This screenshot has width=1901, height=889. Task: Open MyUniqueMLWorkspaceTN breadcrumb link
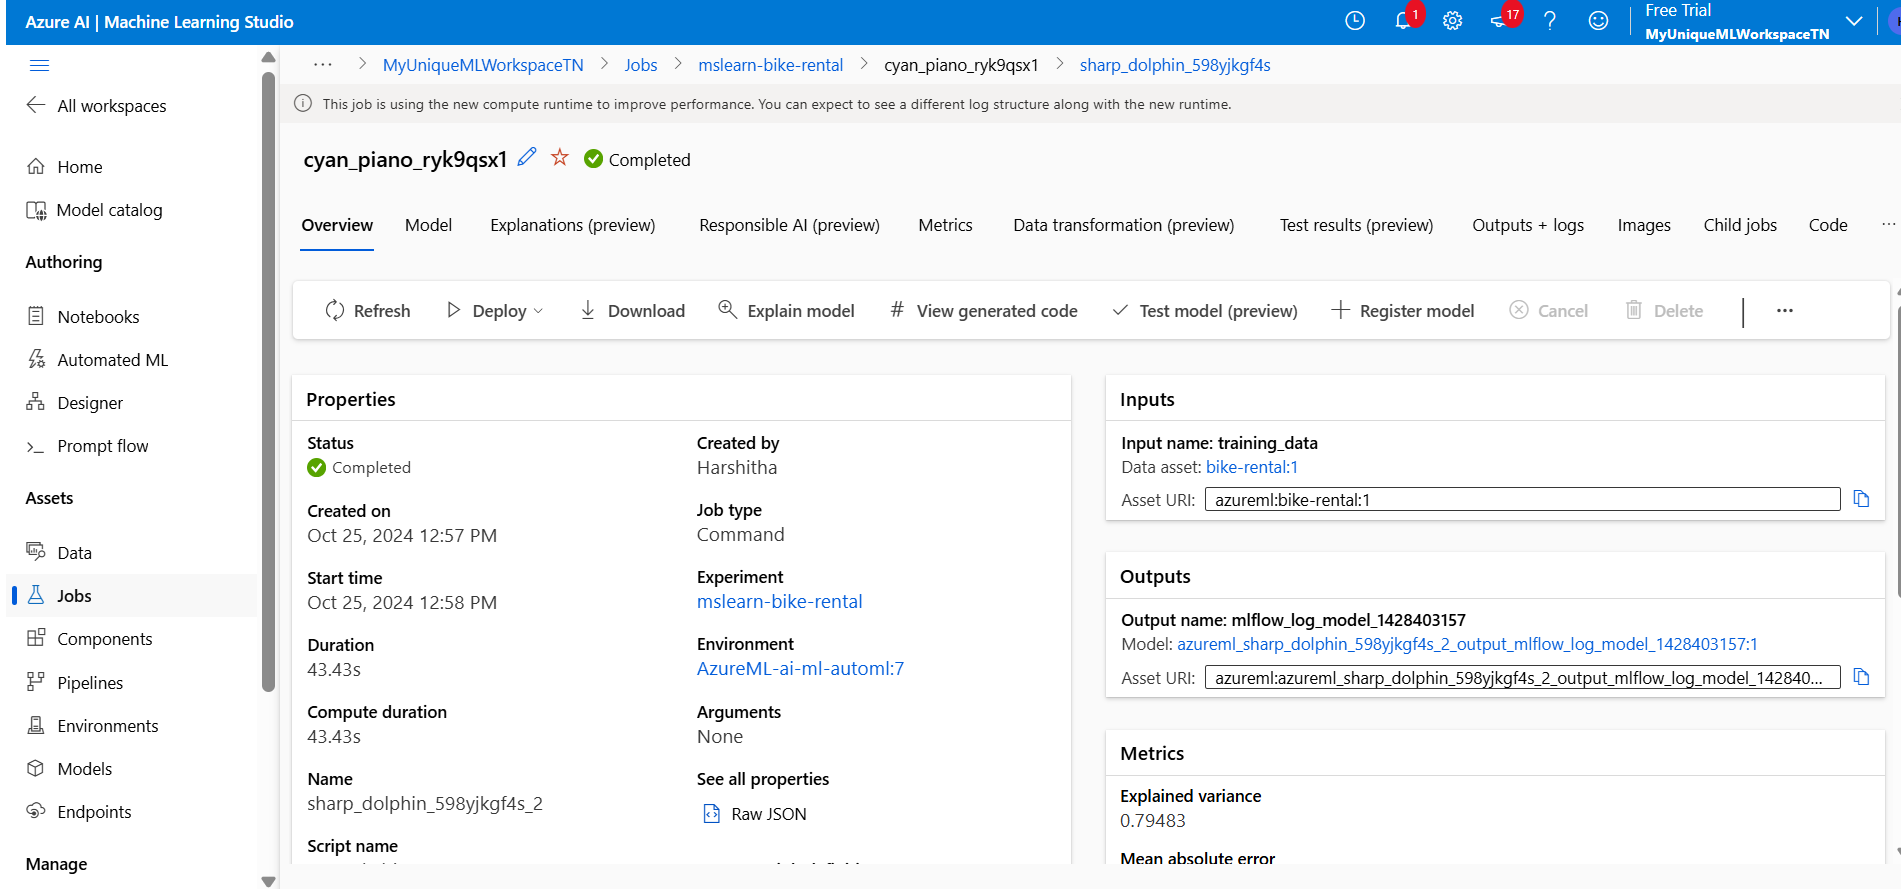[483, 65]
